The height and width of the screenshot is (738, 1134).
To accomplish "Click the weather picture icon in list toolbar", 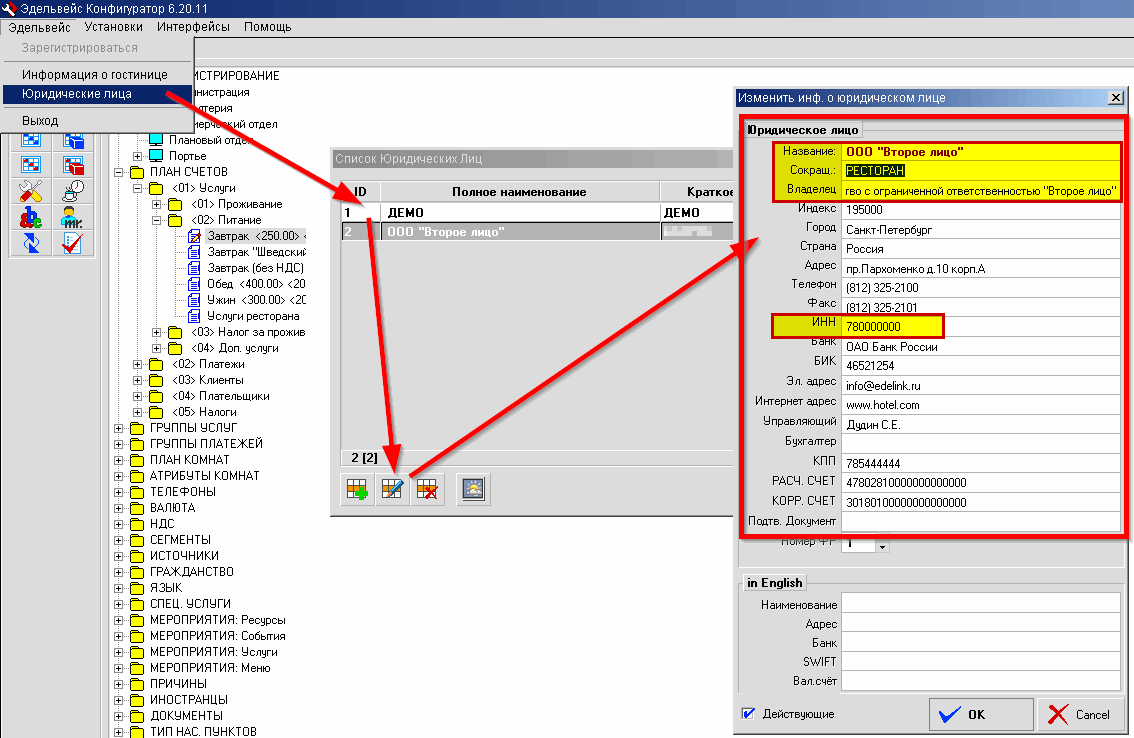I will (x=473, y=490).
